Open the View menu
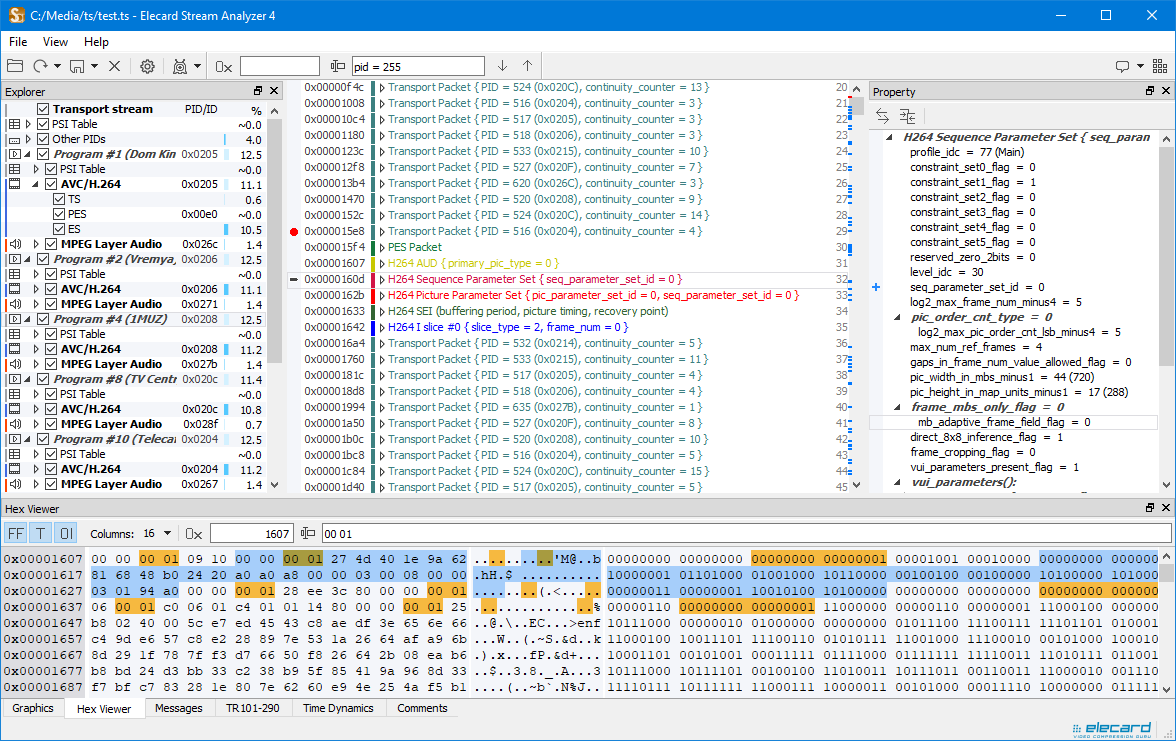The image size is (1176, 741). [55, 42]
